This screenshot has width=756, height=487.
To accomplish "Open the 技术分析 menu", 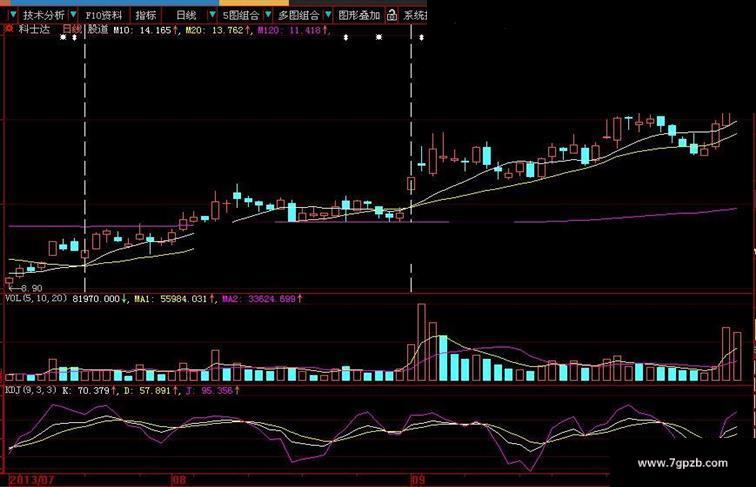I will point(43,15).
